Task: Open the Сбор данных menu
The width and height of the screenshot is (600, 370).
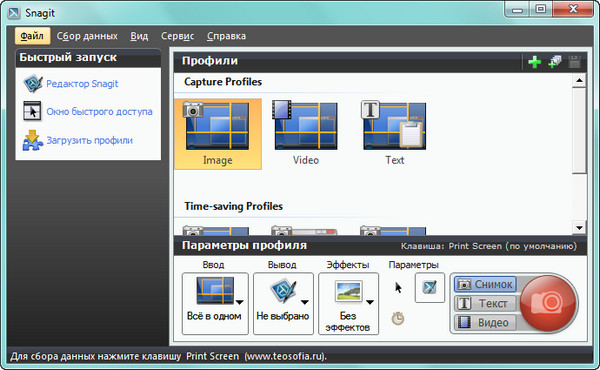Action: coord(87,36)
